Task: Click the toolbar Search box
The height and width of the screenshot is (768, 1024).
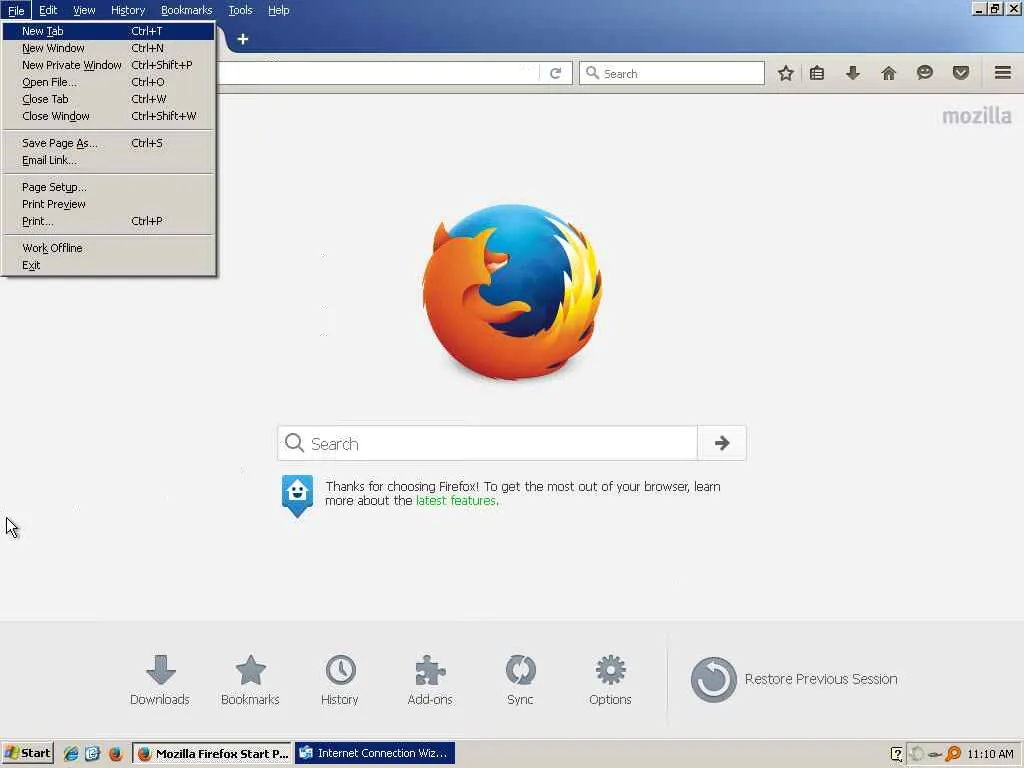Action: coord(672,73)
